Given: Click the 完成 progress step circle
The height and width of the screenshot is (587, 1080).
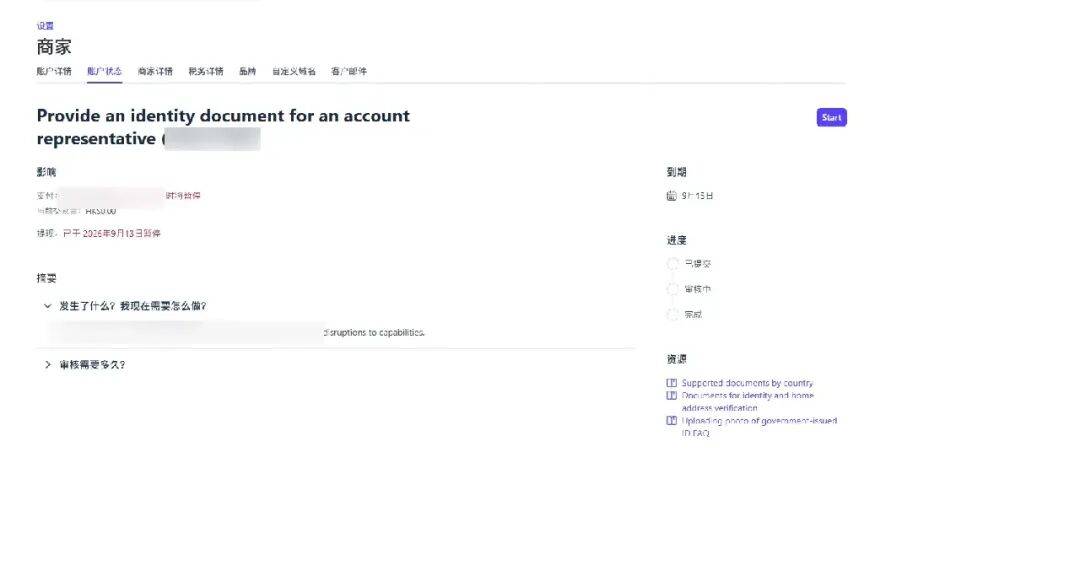Looking at the screenshot, I should coord(672,315).
